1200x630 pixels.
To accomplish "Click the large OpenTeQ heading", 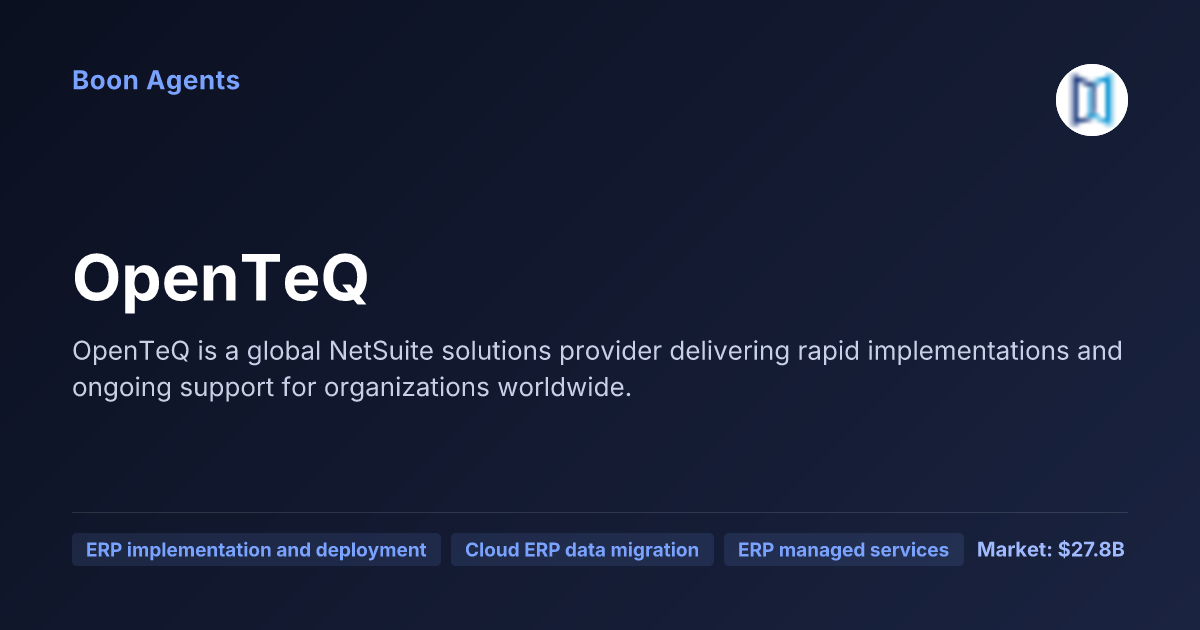I will pos(221,280).
